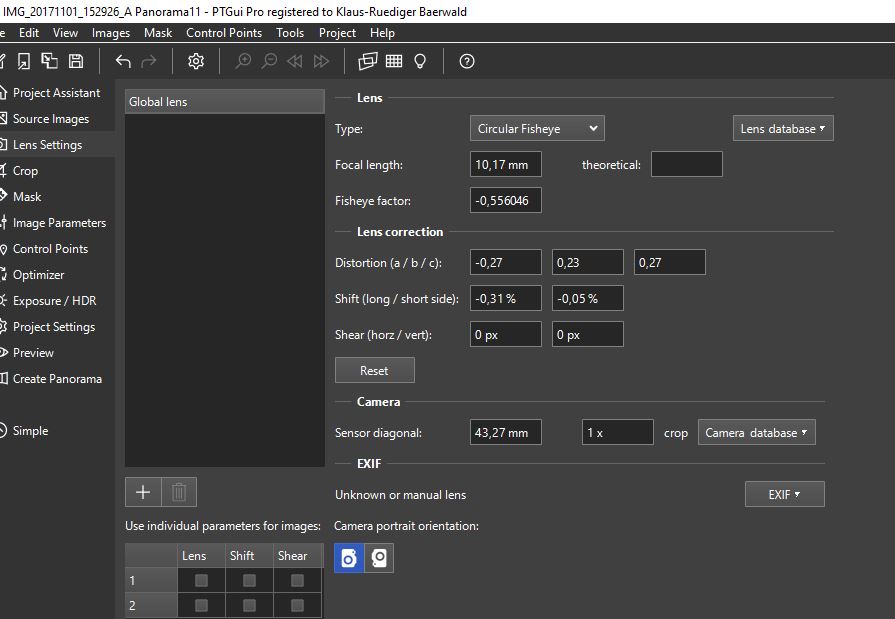Click the Undo arrow in toolbar

(x=123, y=61)
